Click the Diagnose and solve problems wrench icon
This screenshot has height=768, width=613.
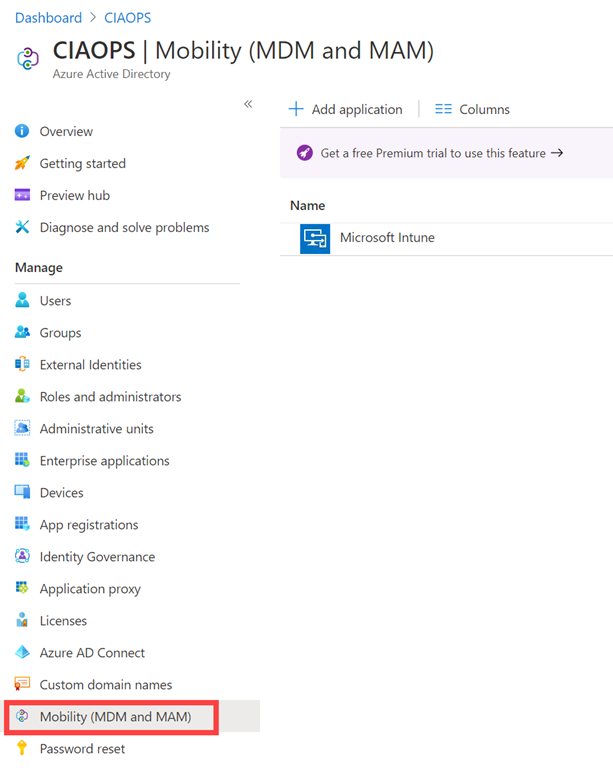coord(22,228)
